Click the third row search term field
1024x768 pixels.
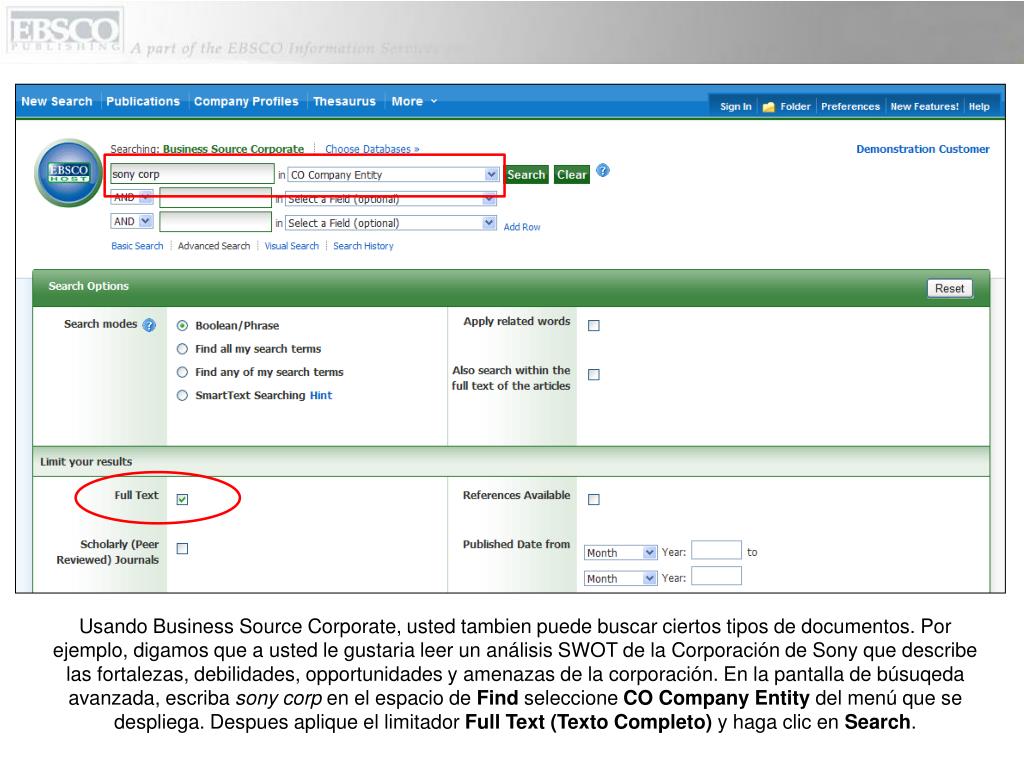tap(216, 222)
